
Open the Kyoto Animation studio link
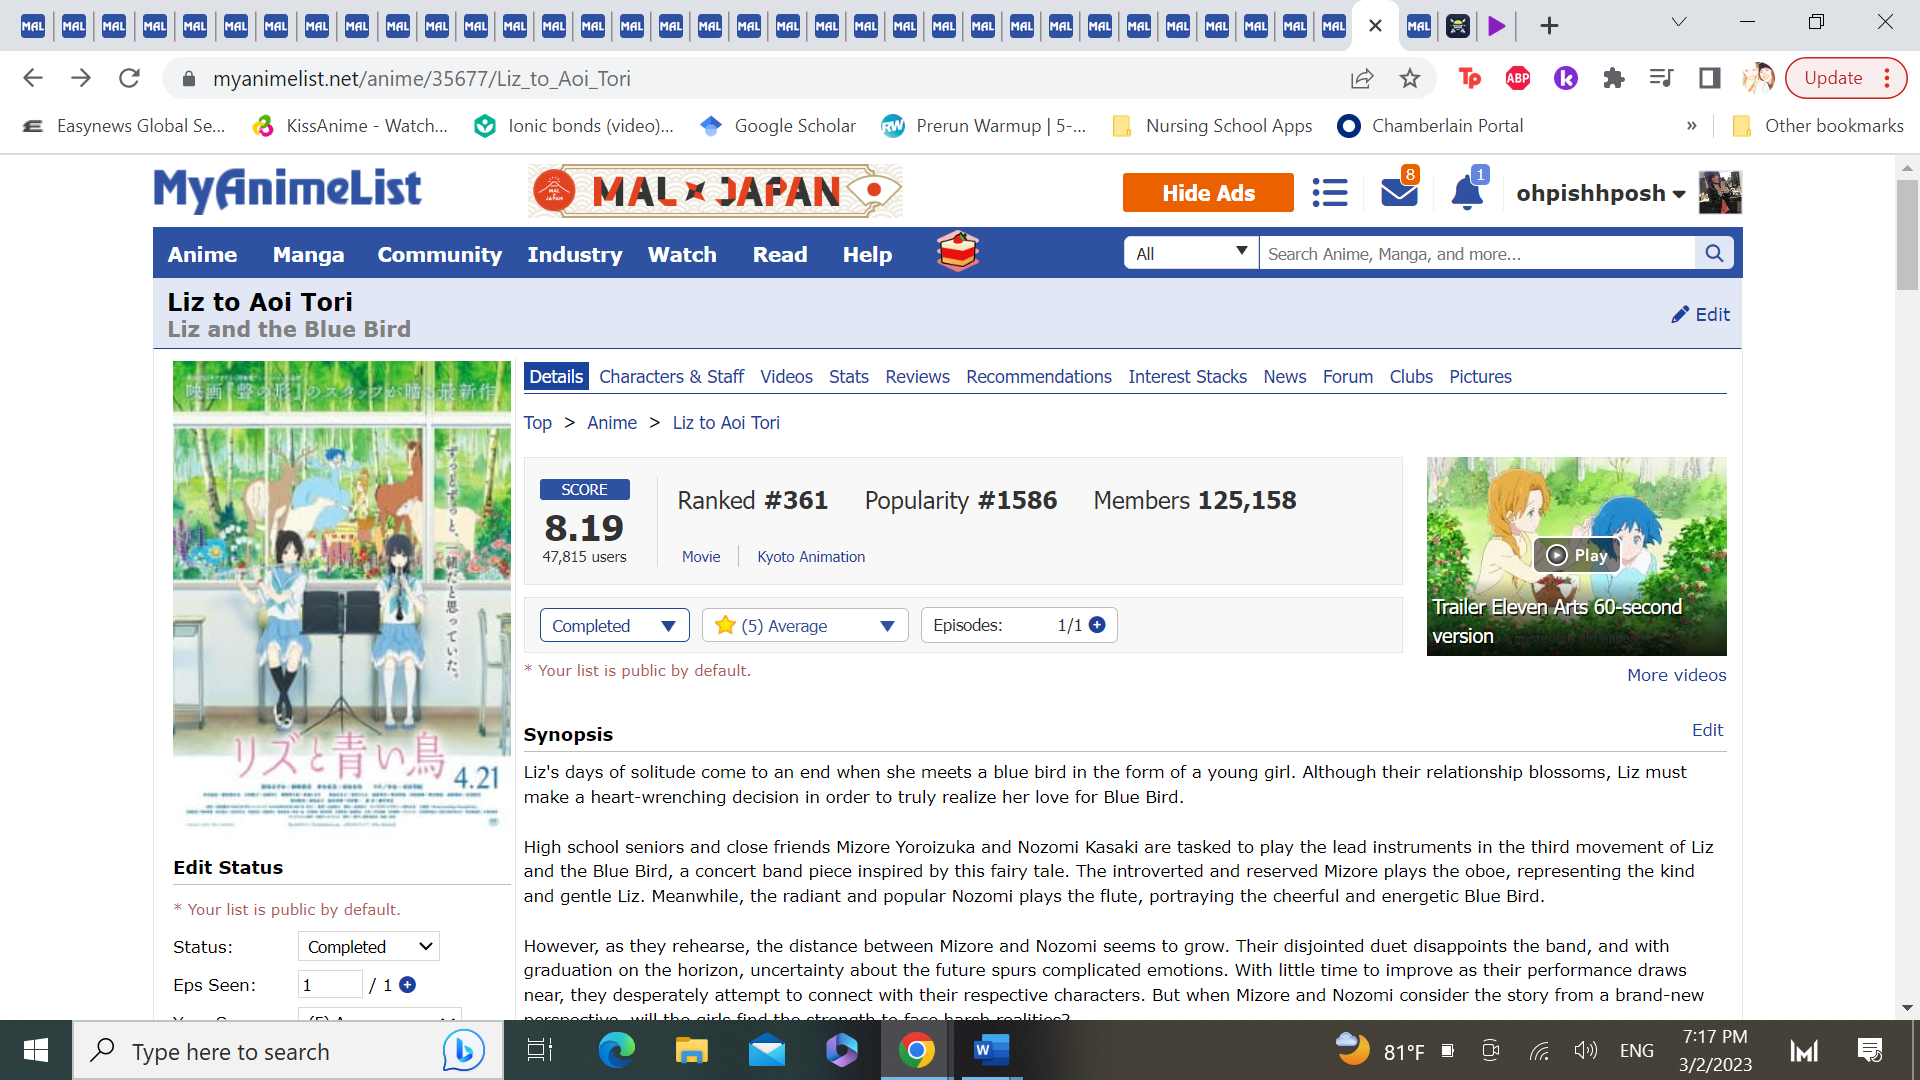coord(811,557)
